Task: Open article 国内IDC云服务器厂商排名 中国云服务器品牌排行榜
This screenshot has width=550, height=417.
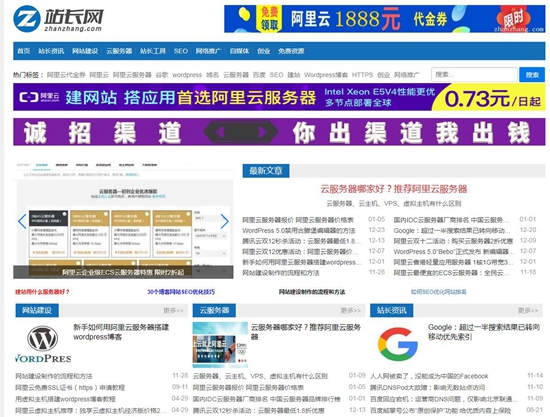Action: (267, 399)
